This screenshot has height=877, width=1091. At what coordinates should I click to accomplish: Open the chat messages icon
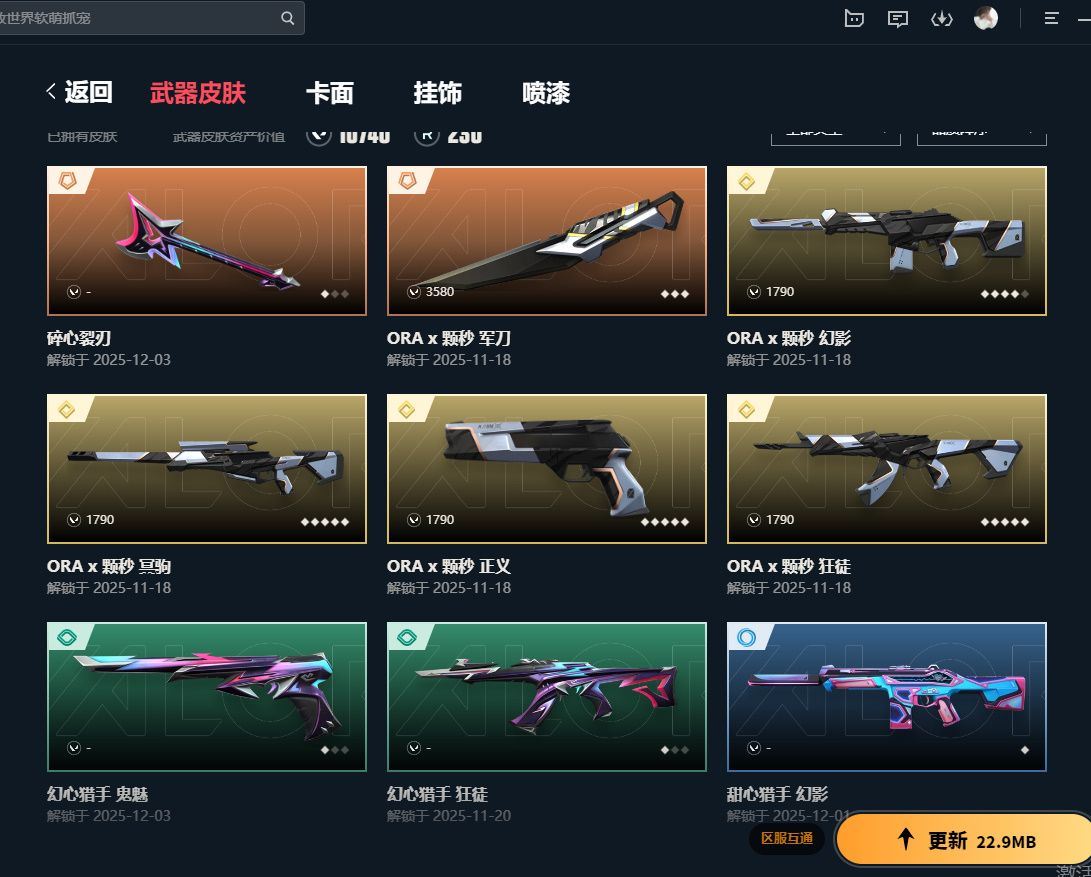click(898, 19)
